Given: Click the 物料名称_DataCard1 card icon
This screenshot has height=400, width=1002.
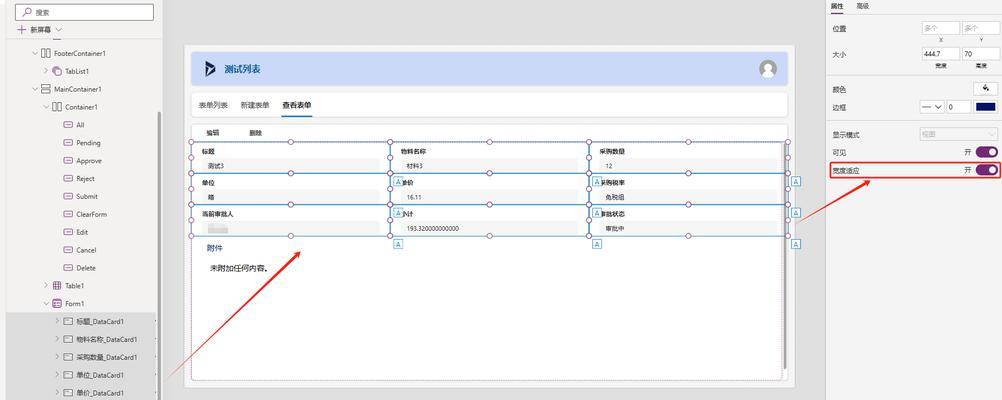Looking at the screenshot, I should [x=68, y=339].
